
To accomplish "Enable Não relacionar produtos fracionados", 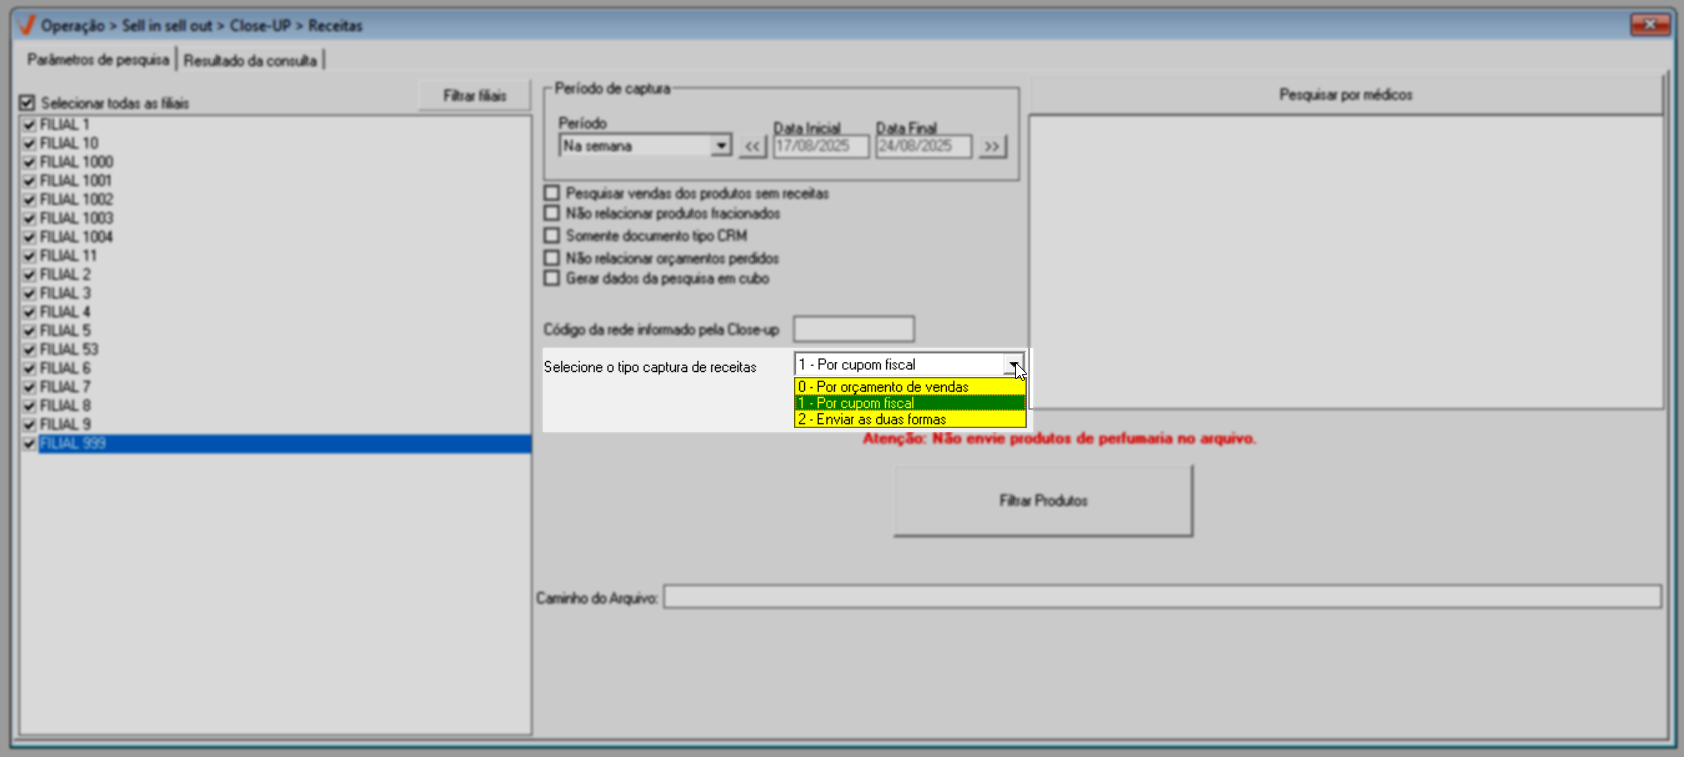I will (552, 214).
